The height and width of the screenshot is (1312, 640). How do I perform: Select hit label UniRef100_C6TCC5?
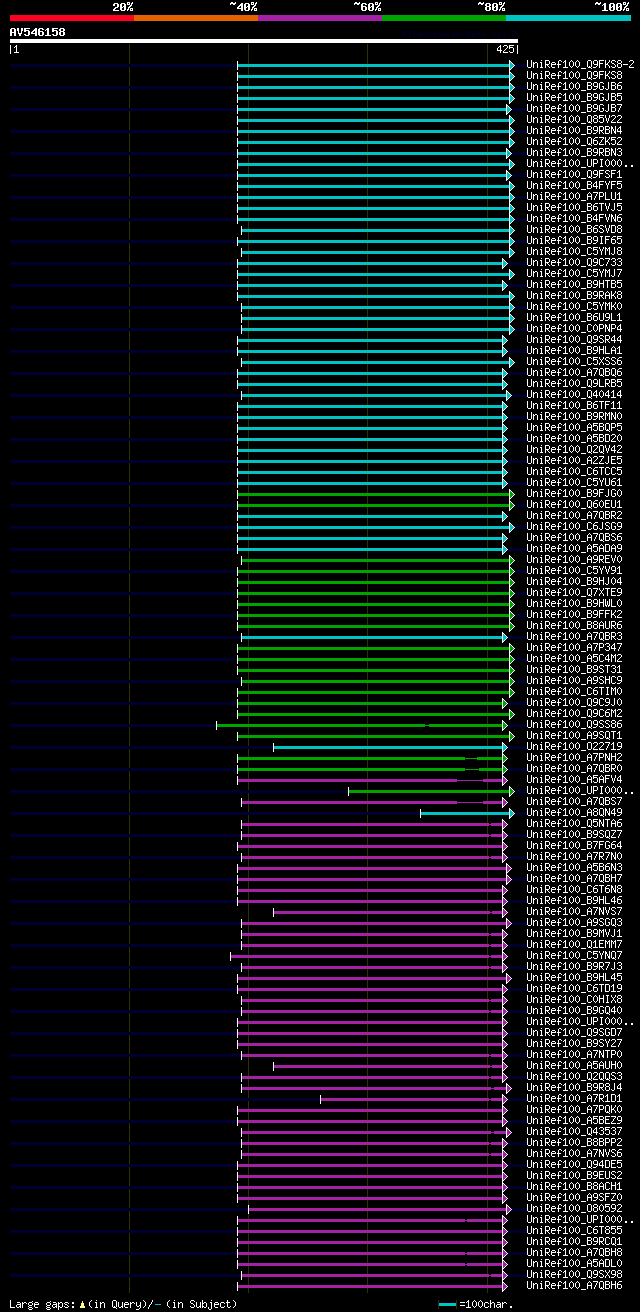click(575, 471)
